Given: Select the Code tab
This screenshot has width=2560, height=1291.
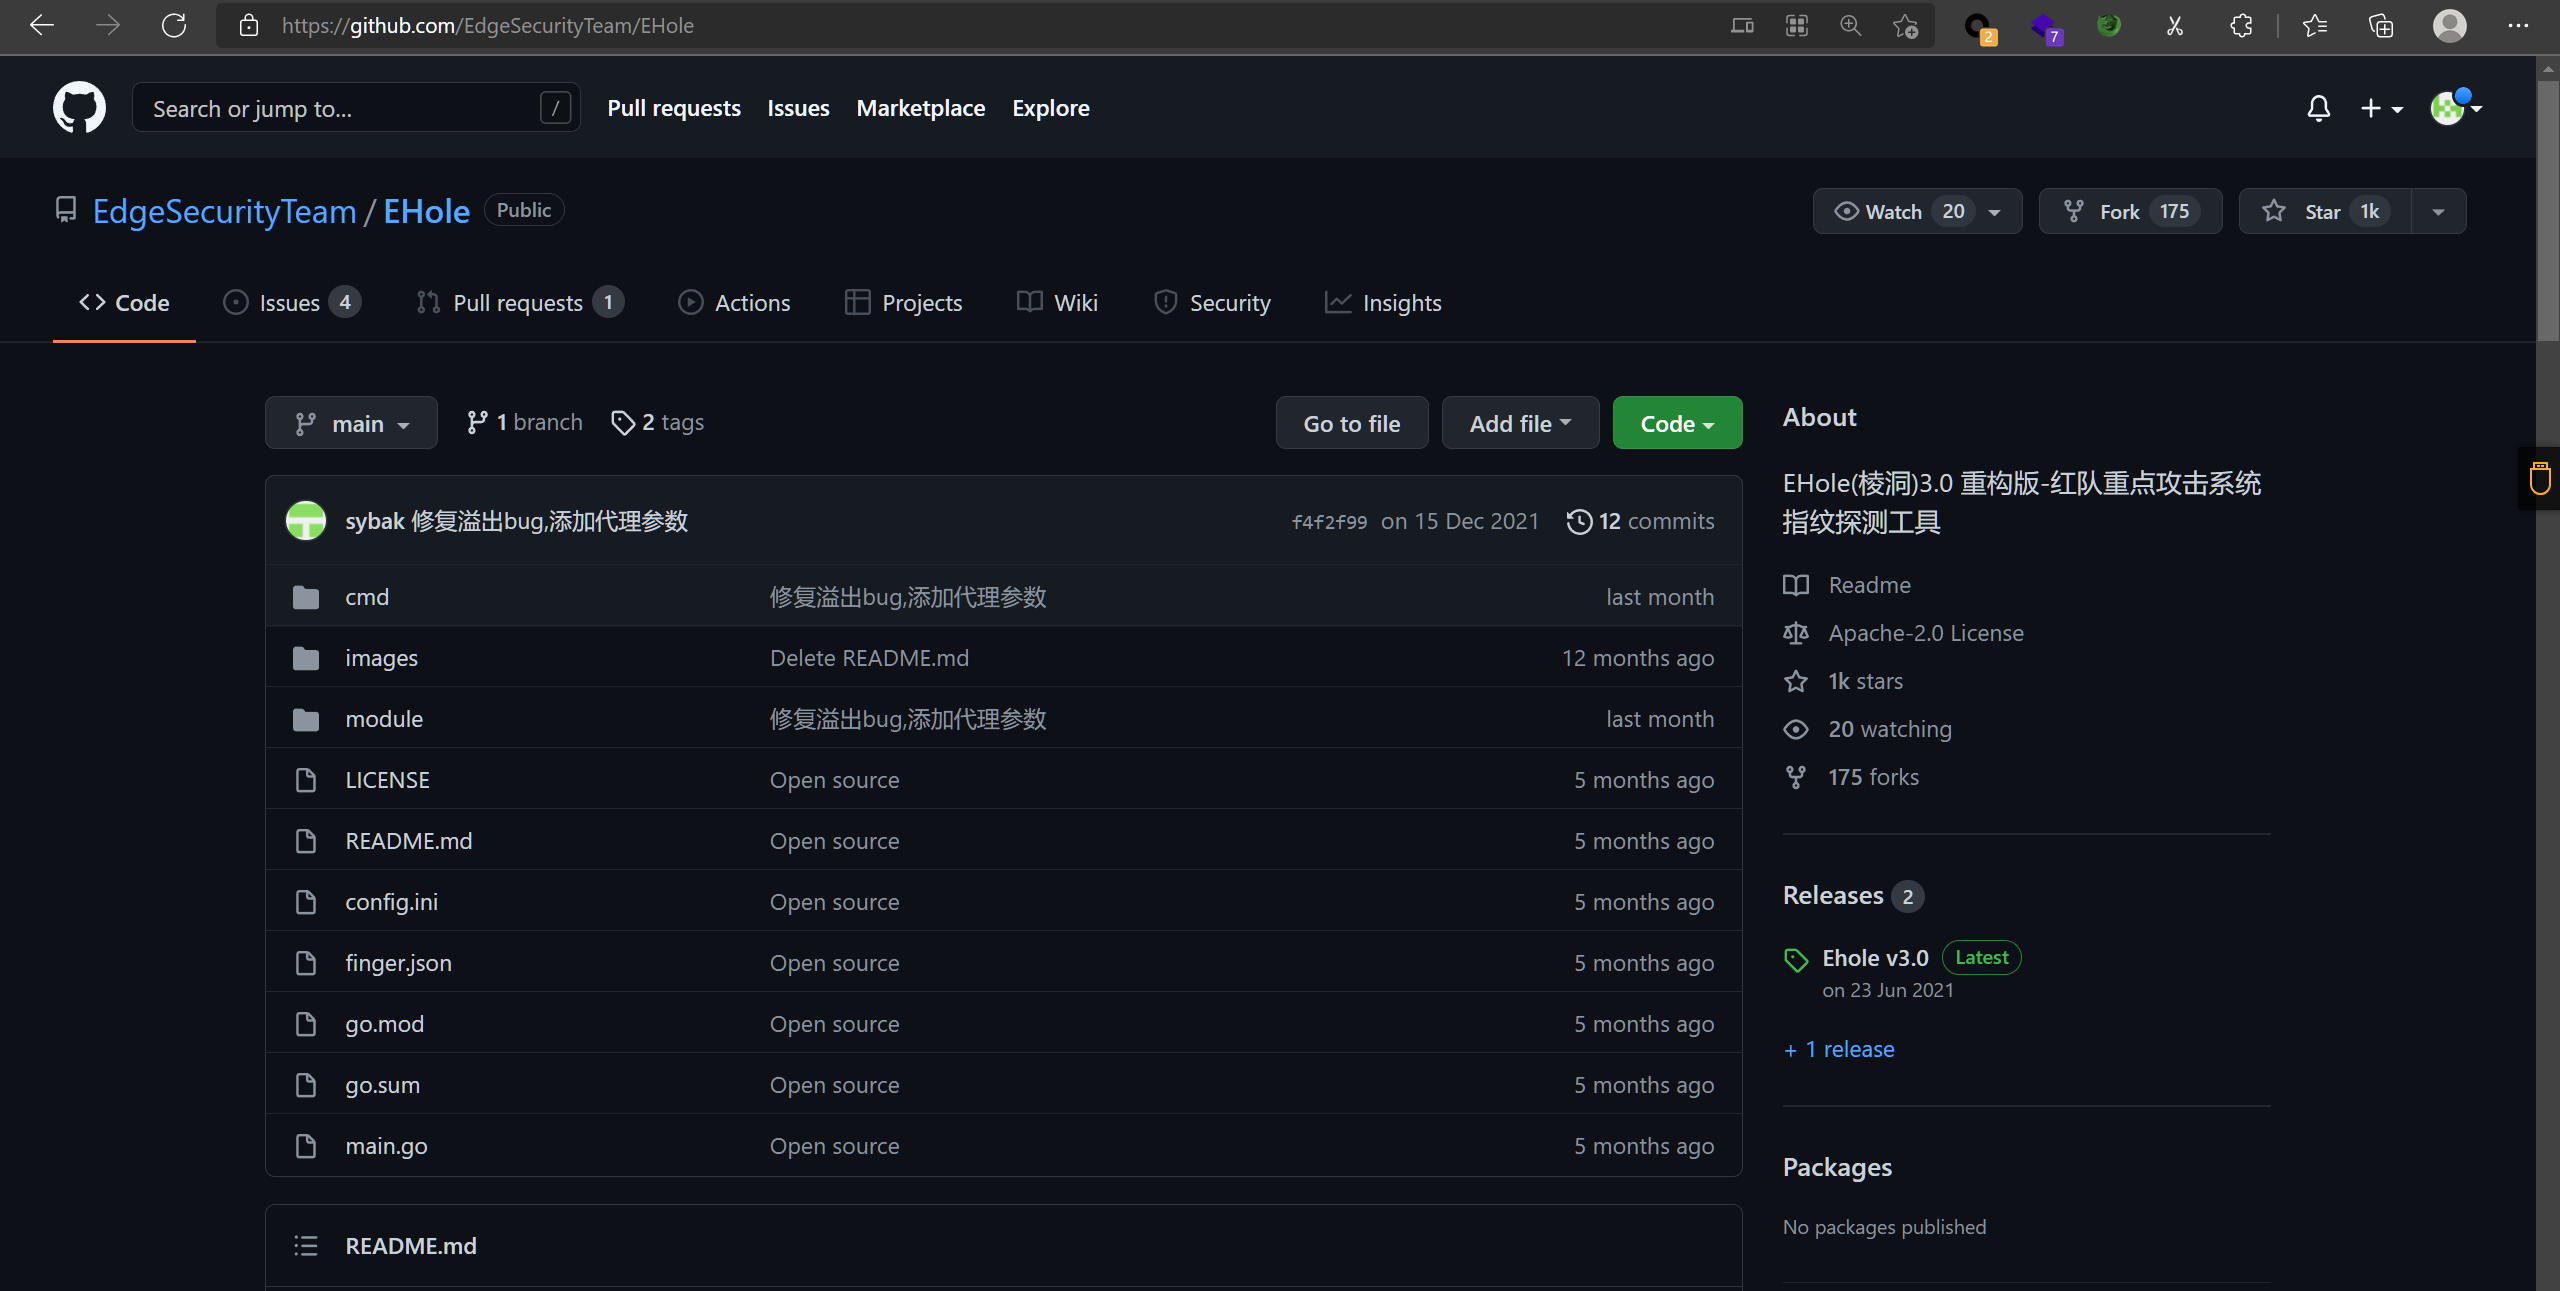Looking at the screenshot, I should (x=124, y=302).
